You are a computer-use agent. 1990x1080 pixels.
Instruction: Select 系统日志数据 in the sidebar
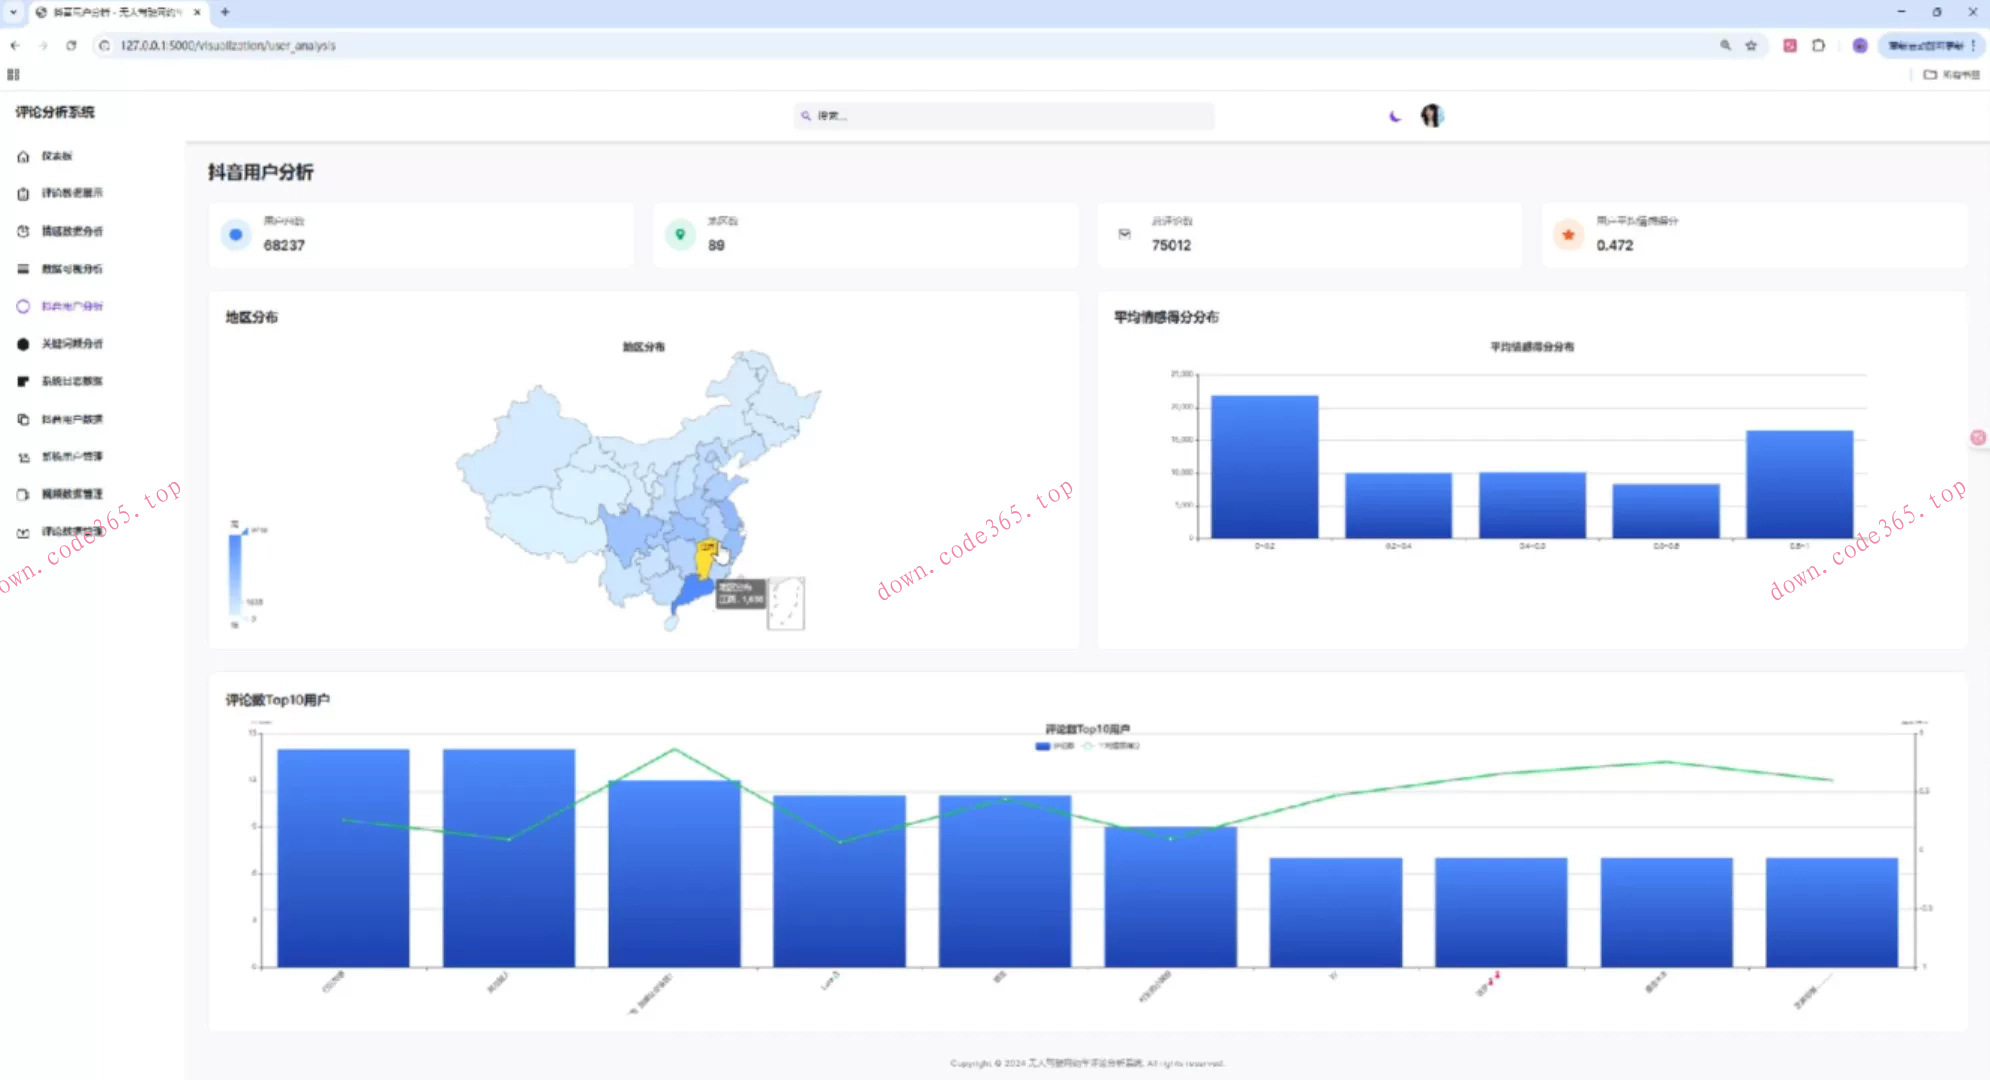click(71, 381)
